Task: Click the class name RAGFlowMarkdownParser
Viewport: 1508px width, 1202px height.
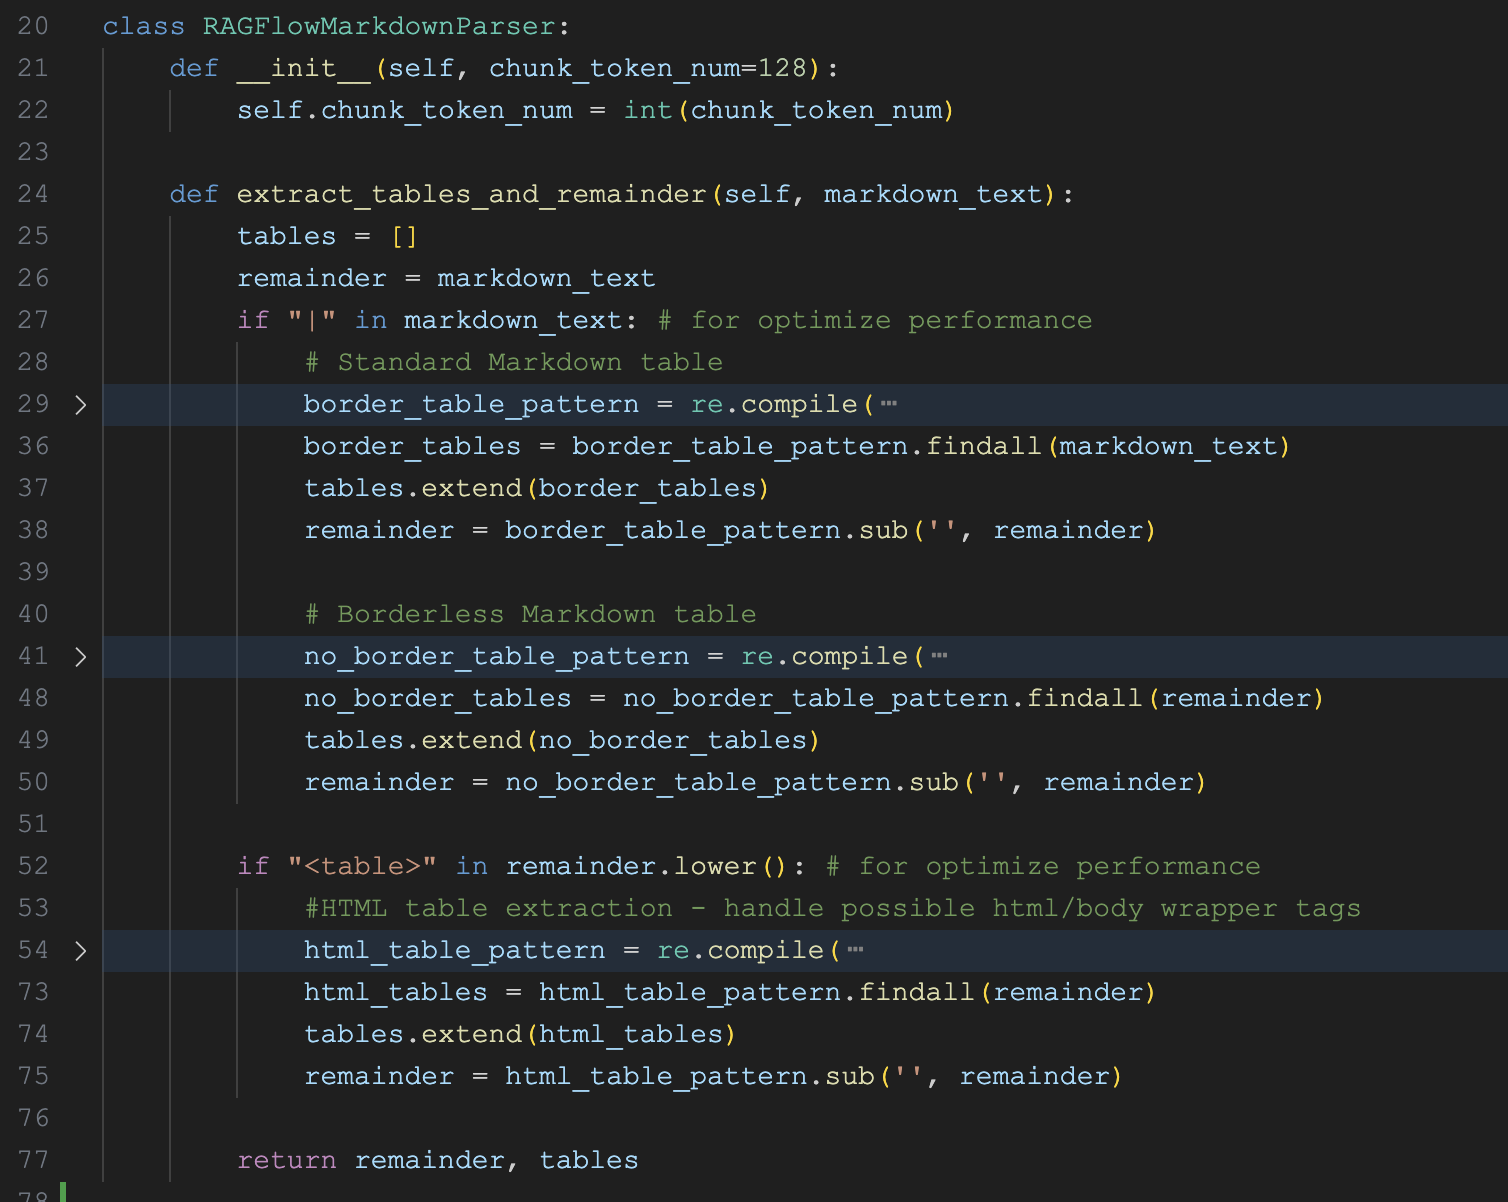Action: click(x=379, y=26)
